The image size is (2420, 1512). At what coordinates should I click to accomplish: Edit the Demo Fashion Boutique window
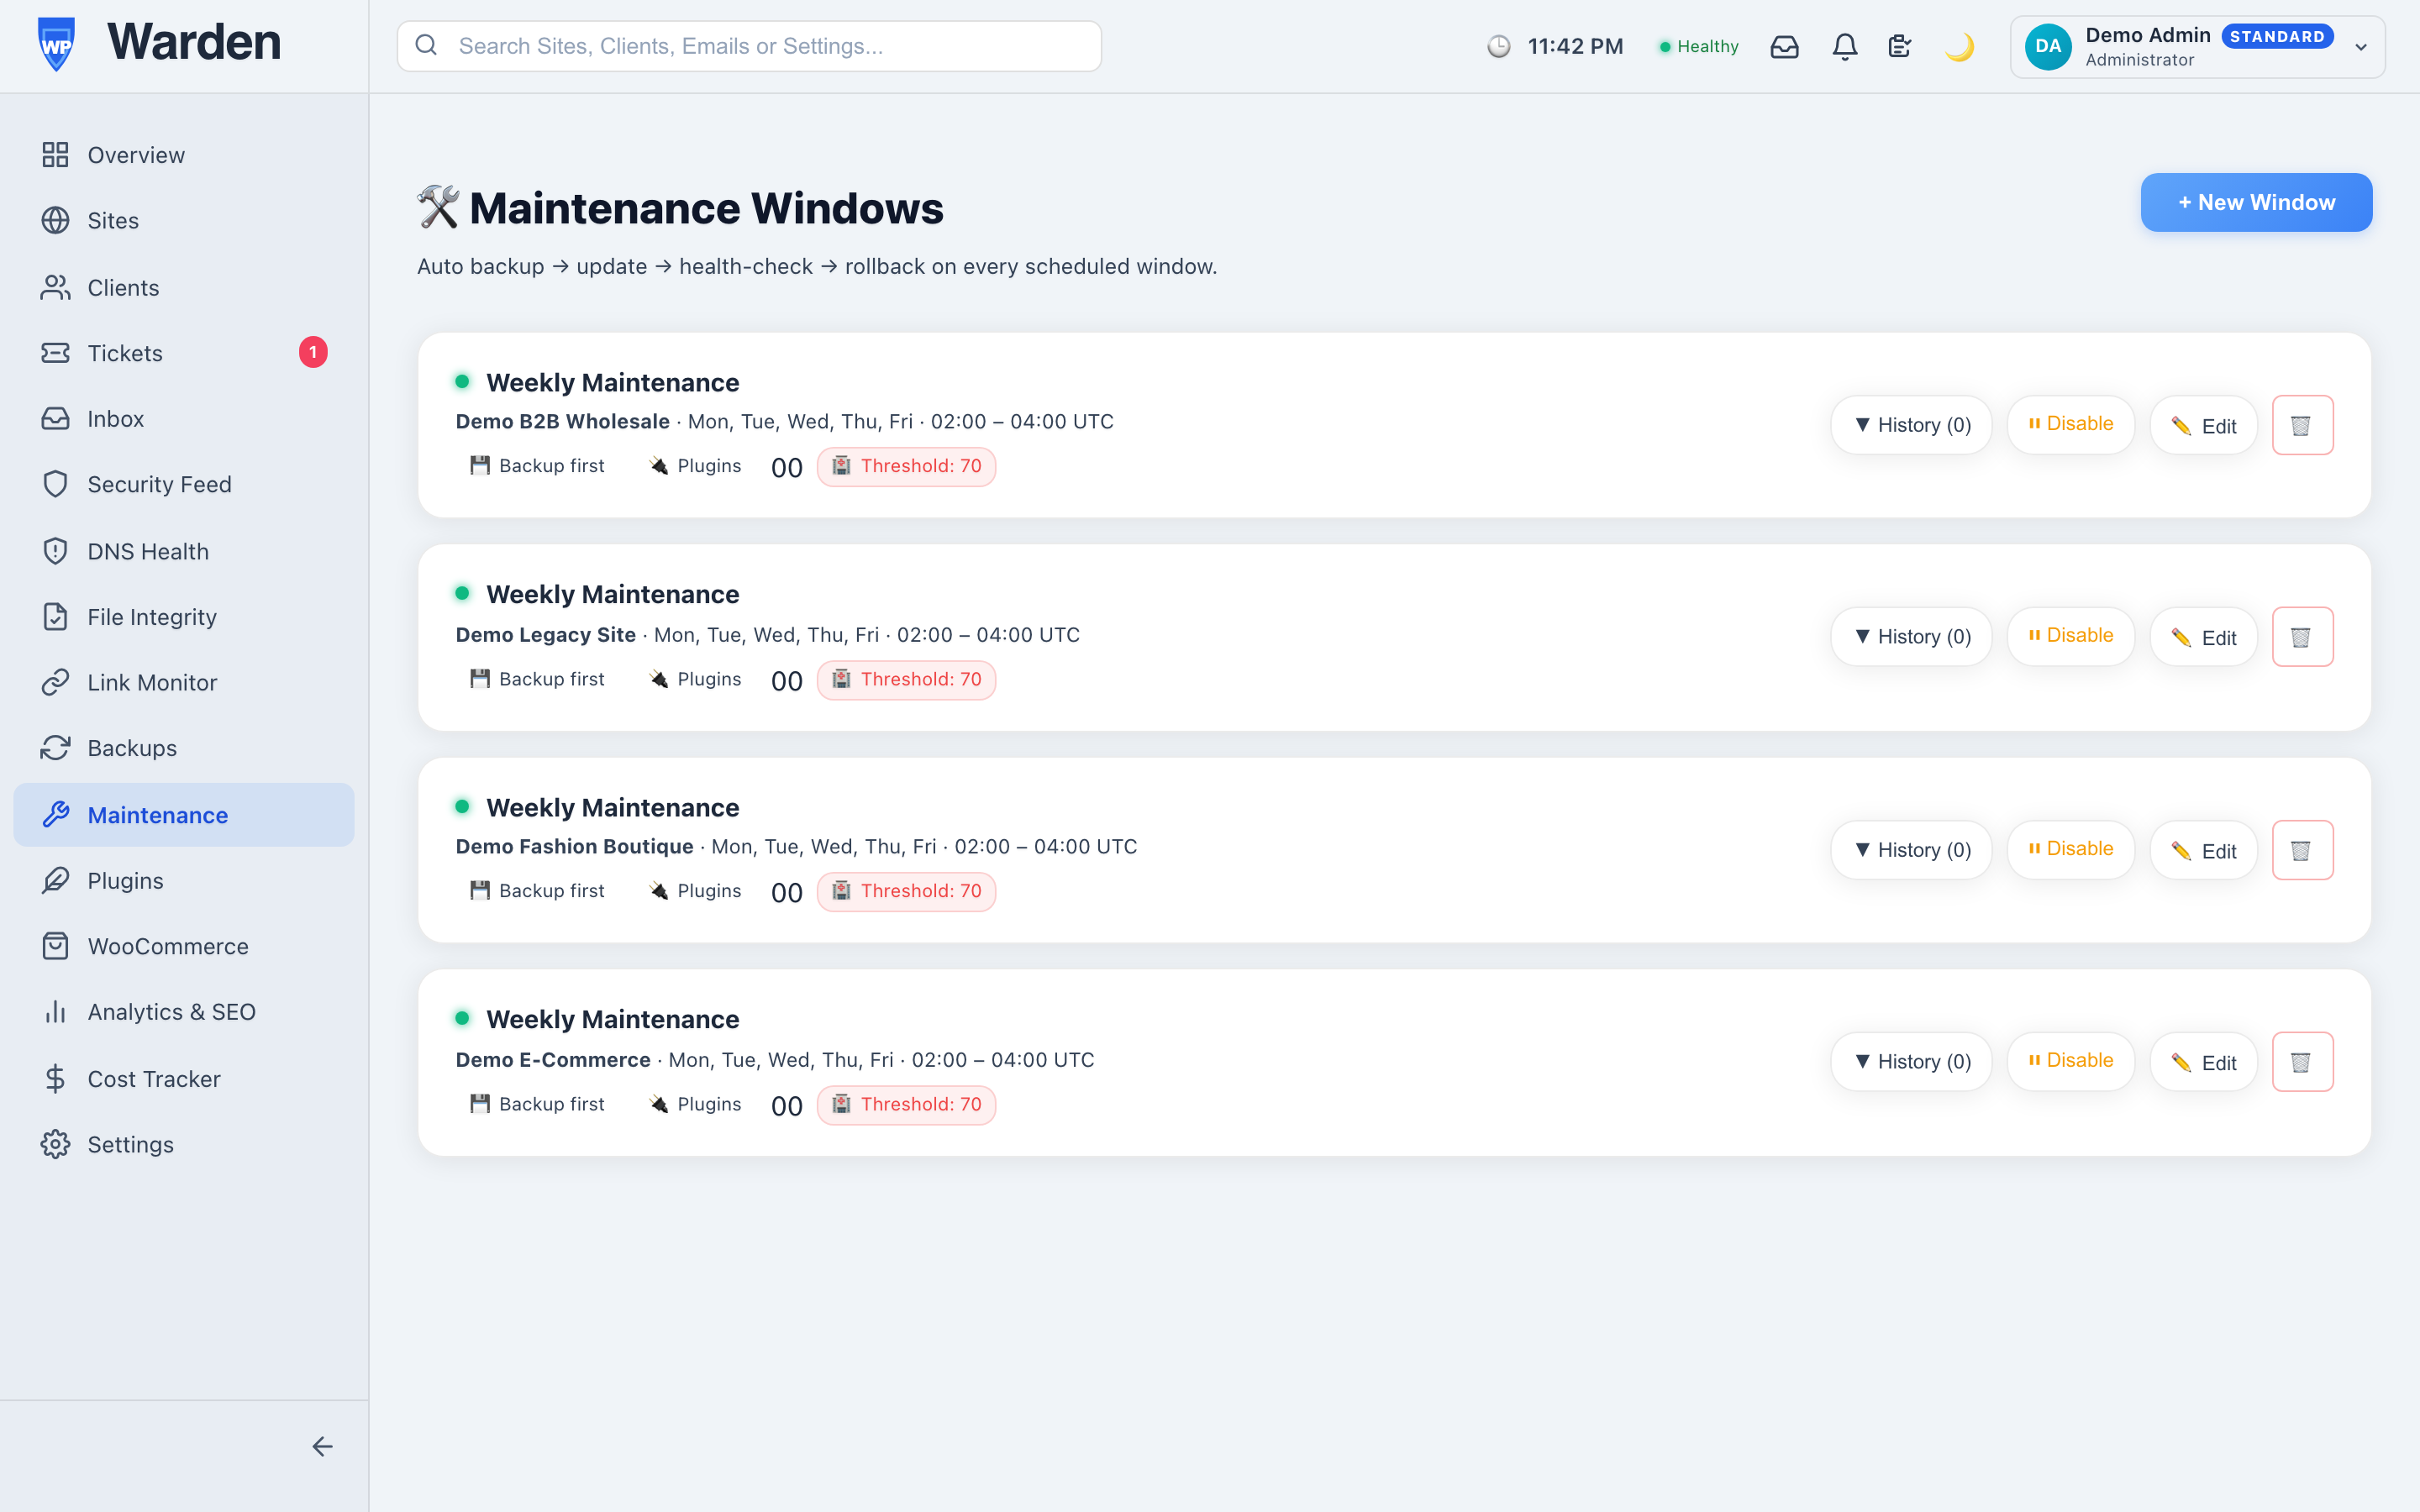click(2203, 851)
